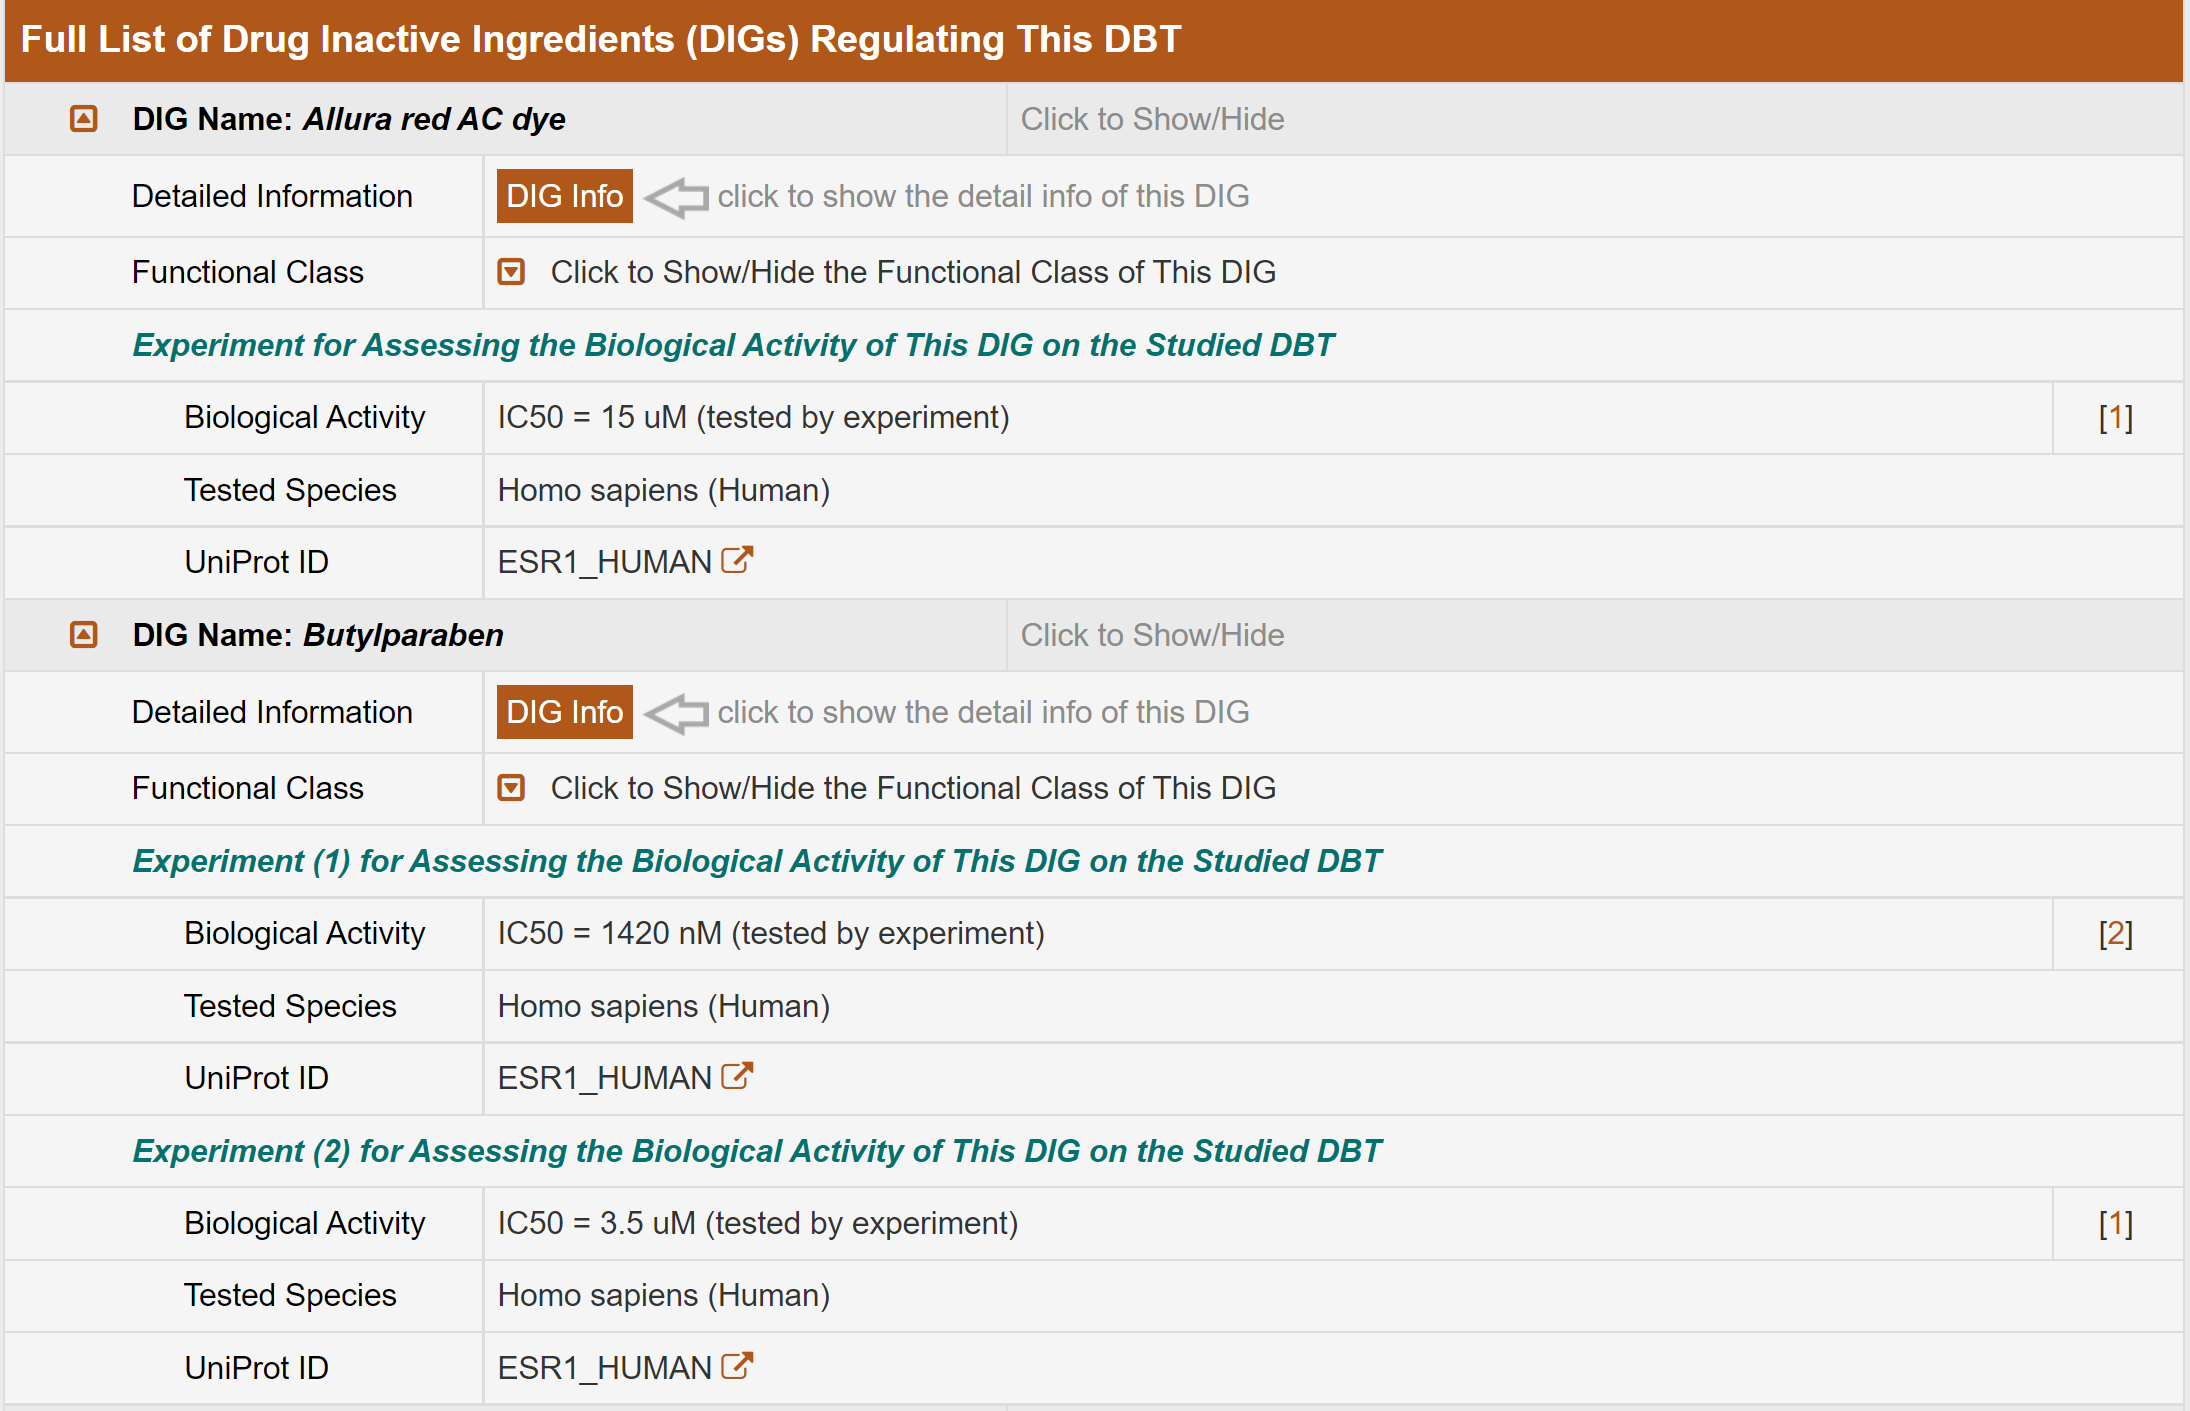
Task: Open external link icon in Butylparaben Experiment 2 UniProt
Action: (x=736, y=1367)
